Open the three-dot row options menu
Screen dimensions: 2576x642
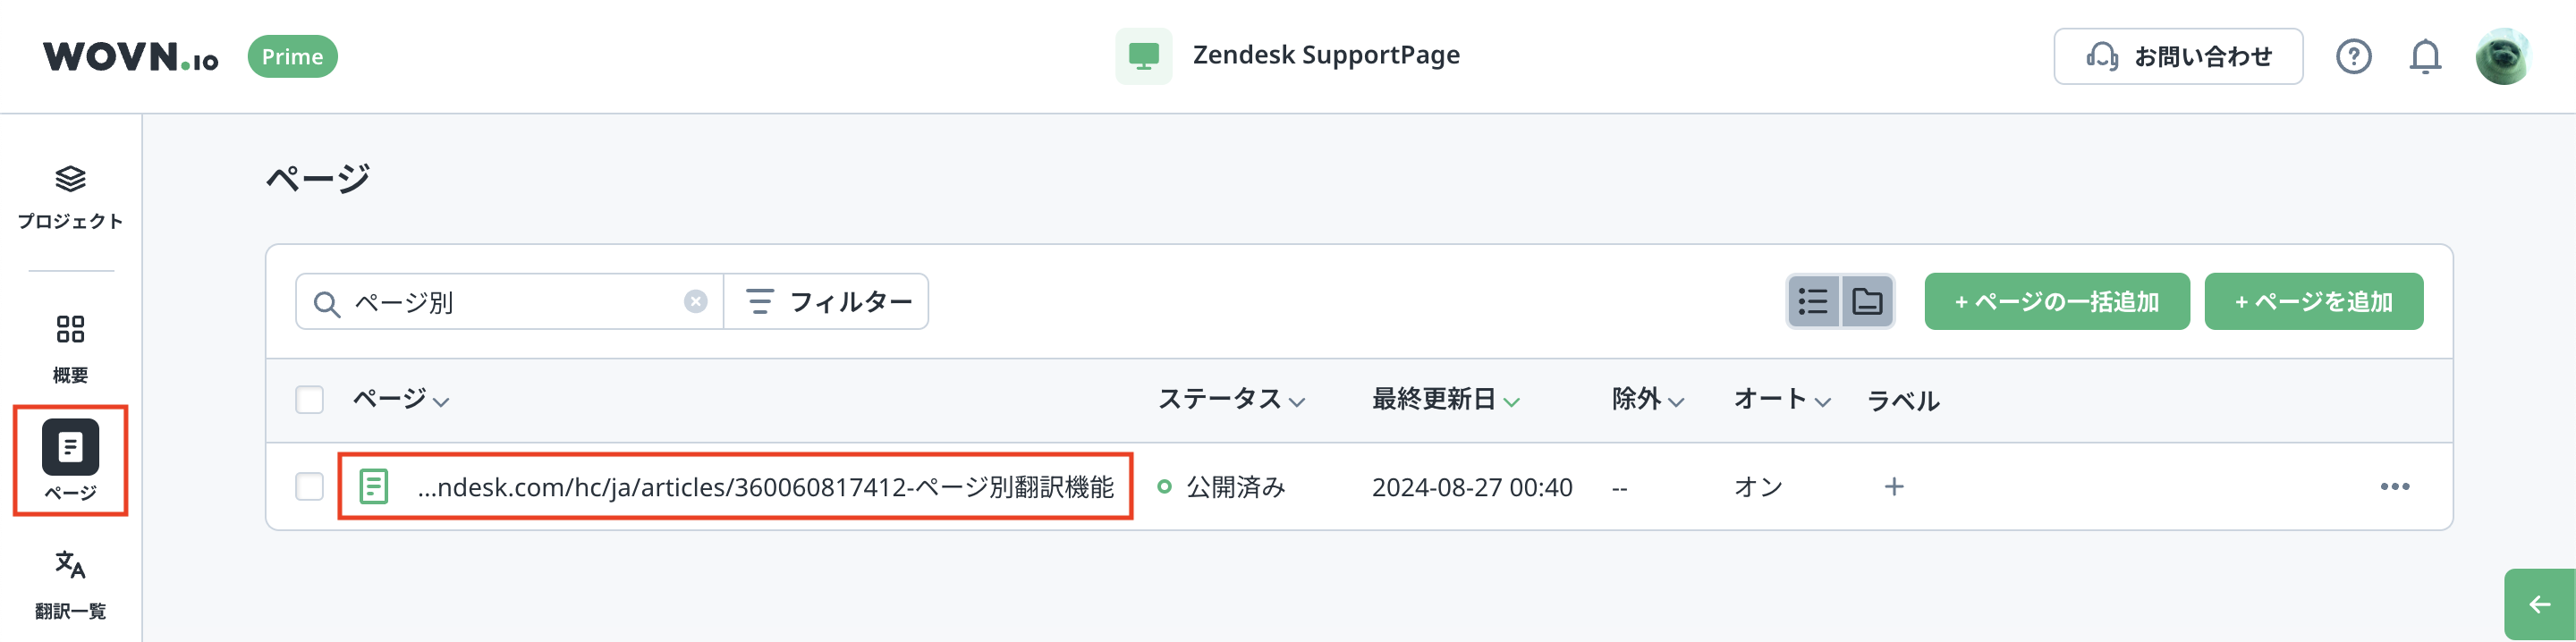2394,487
